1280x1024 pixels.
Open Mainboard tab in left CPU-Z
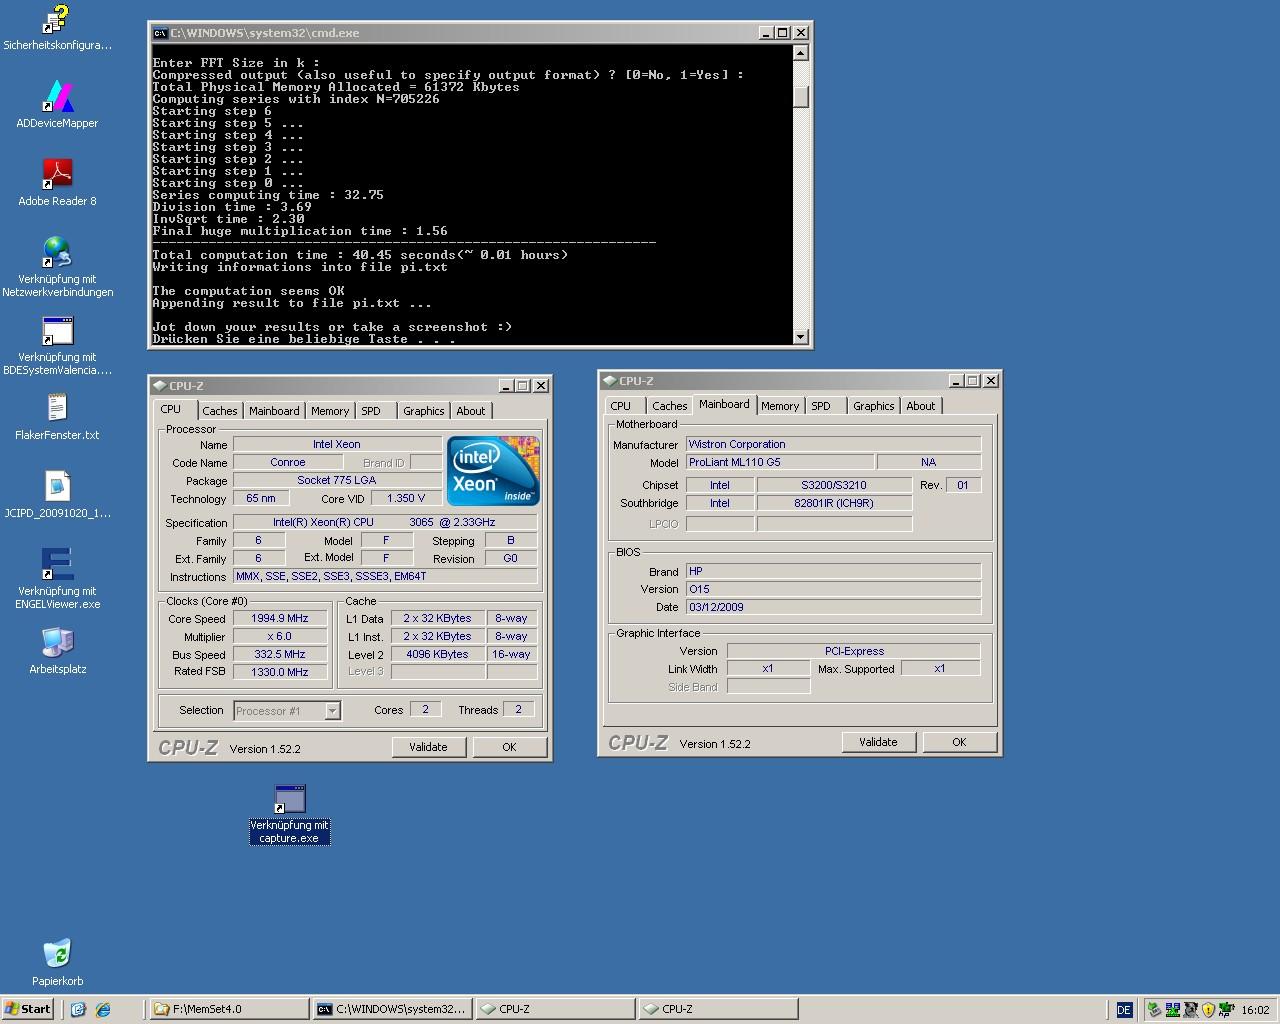[274, 411]
